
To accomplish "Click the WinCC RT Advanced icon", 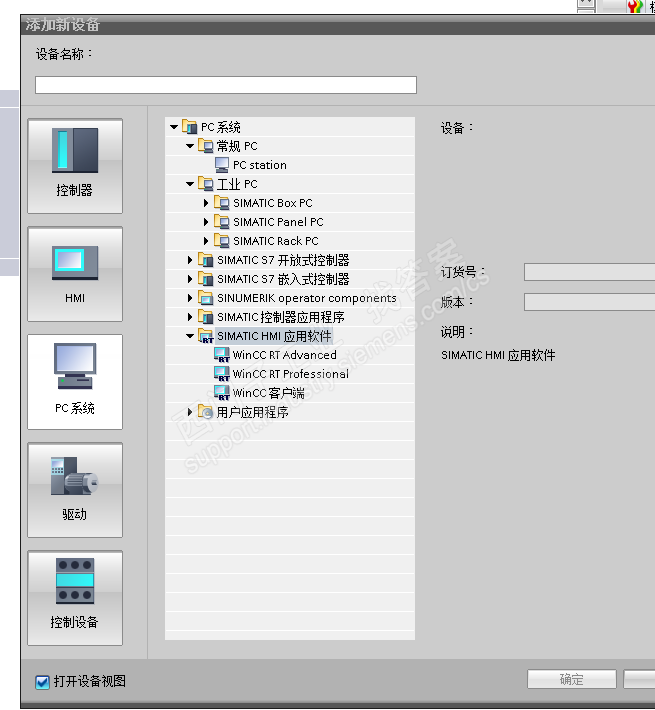I will [x=222, y=355].
